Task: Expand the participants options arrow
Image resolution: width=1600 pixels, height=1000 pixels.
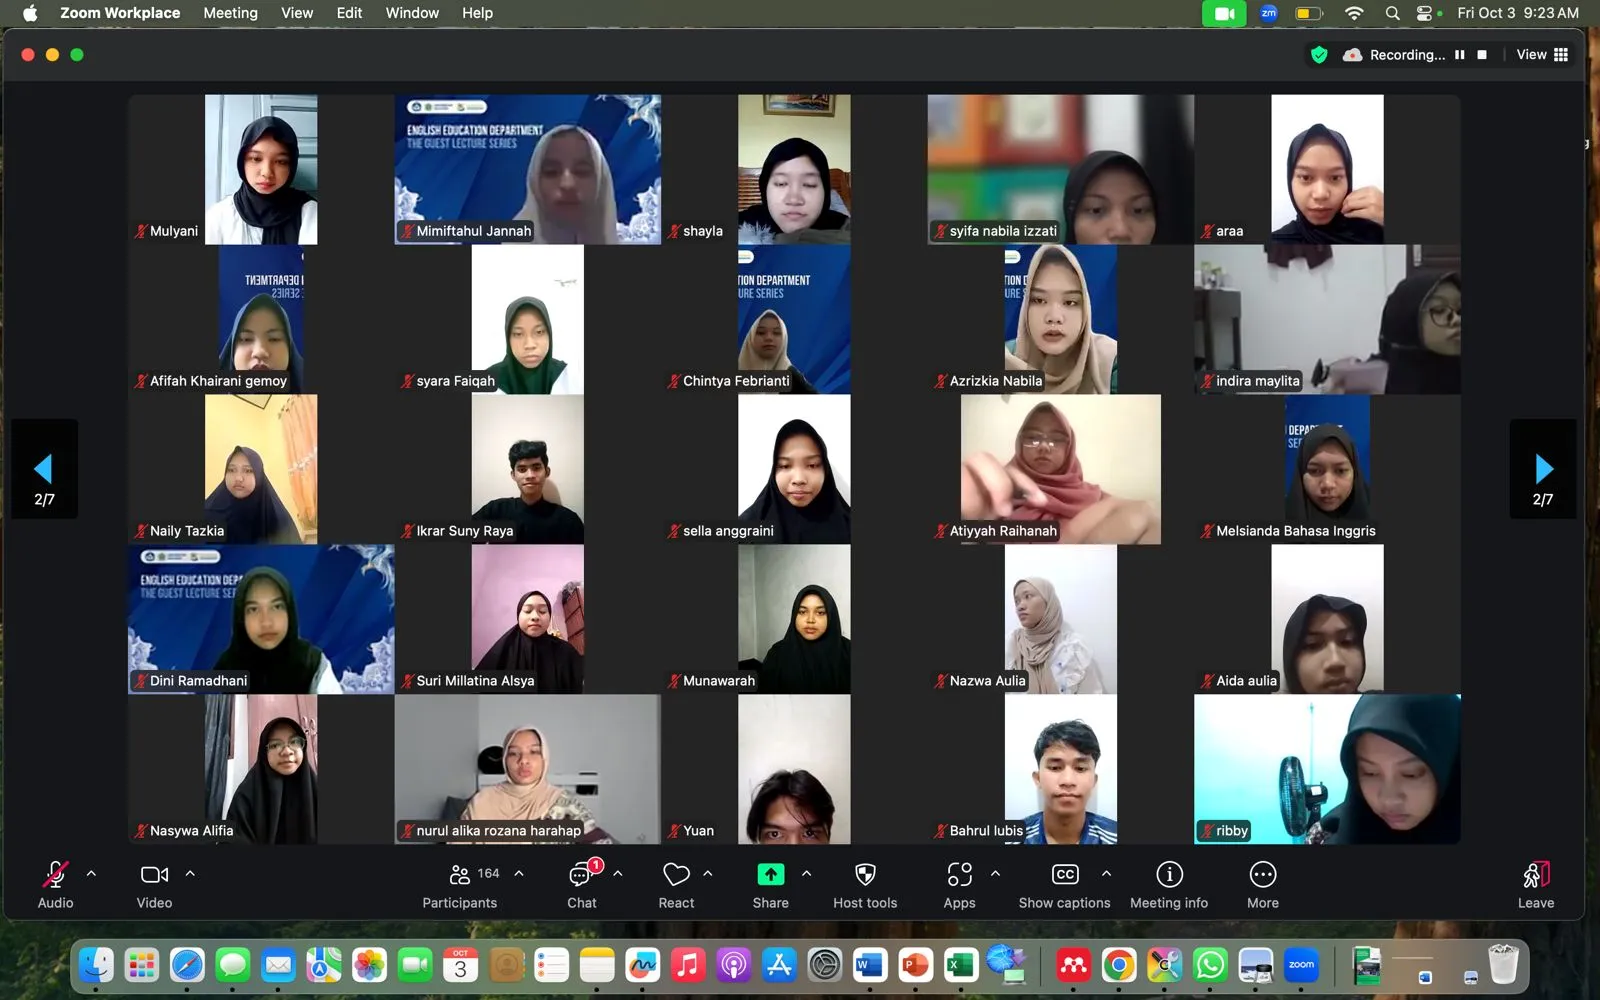Action: pyautogui.click(x=519, y=873)
